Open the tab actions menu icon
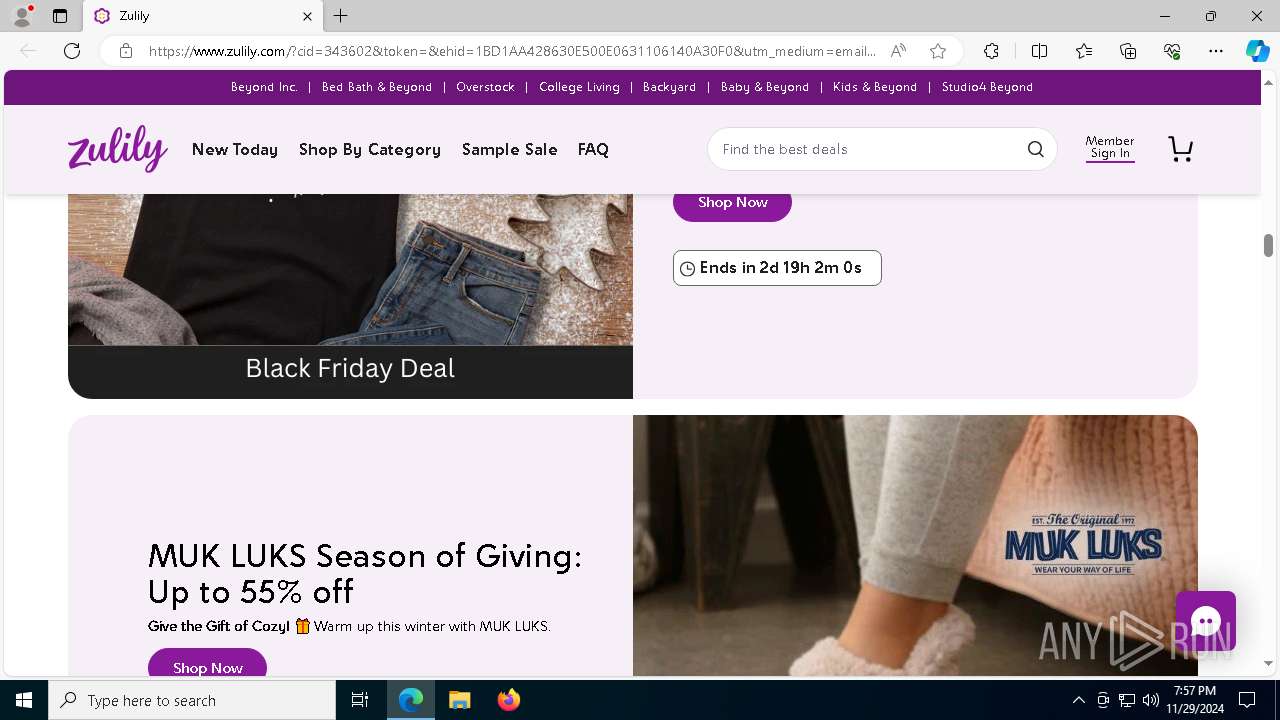Image resolution: width=1280 pixels, height=720 pixels. pos(60,16)
